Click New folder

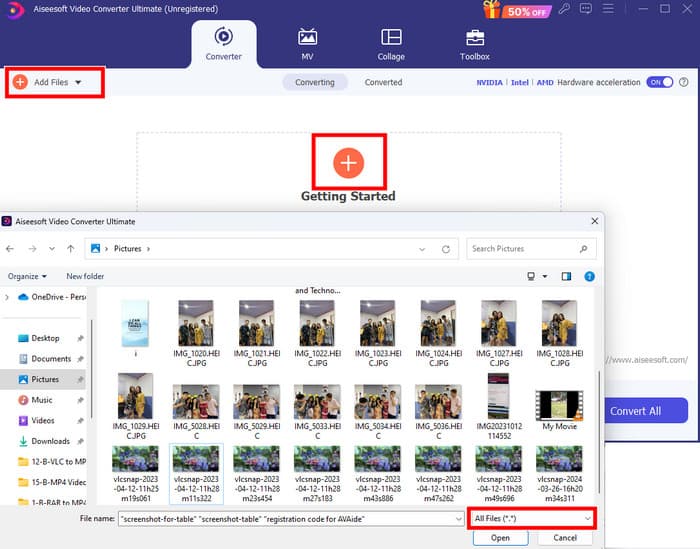[x=85, y=276]
